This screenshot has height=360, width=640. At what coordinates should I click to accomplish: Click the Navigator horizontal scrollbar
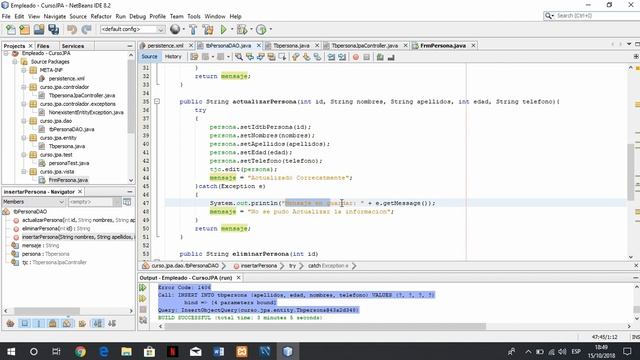pyautogui.click(x=47, y=311)
